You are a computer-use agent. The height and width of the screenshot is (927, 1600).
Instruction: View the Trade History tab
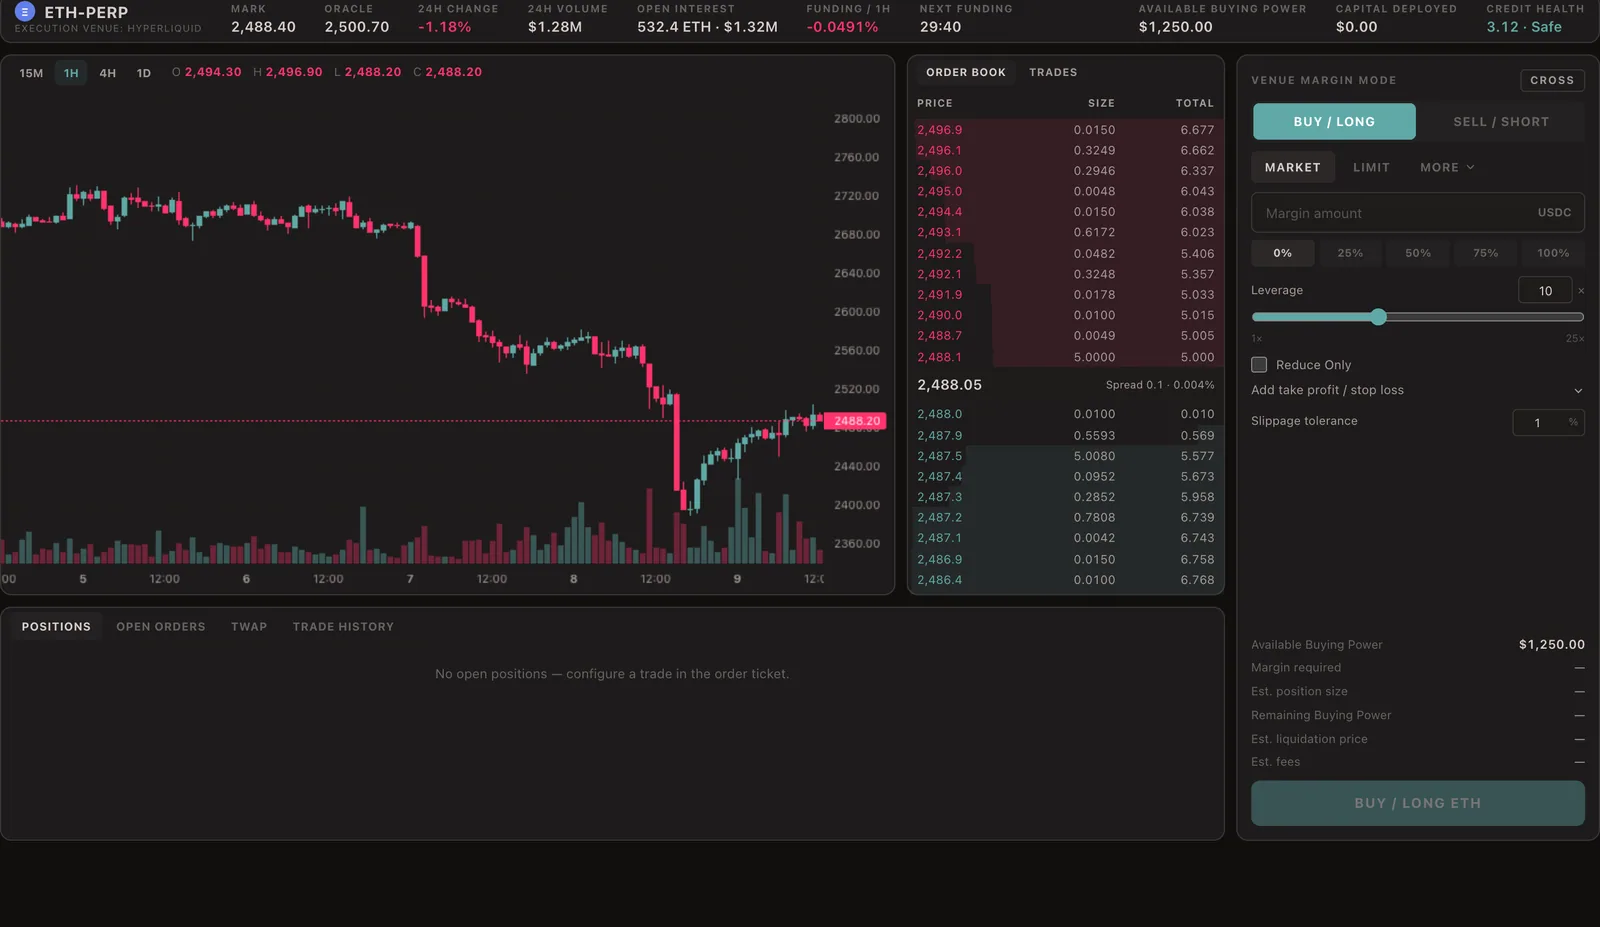pos(343,627)
